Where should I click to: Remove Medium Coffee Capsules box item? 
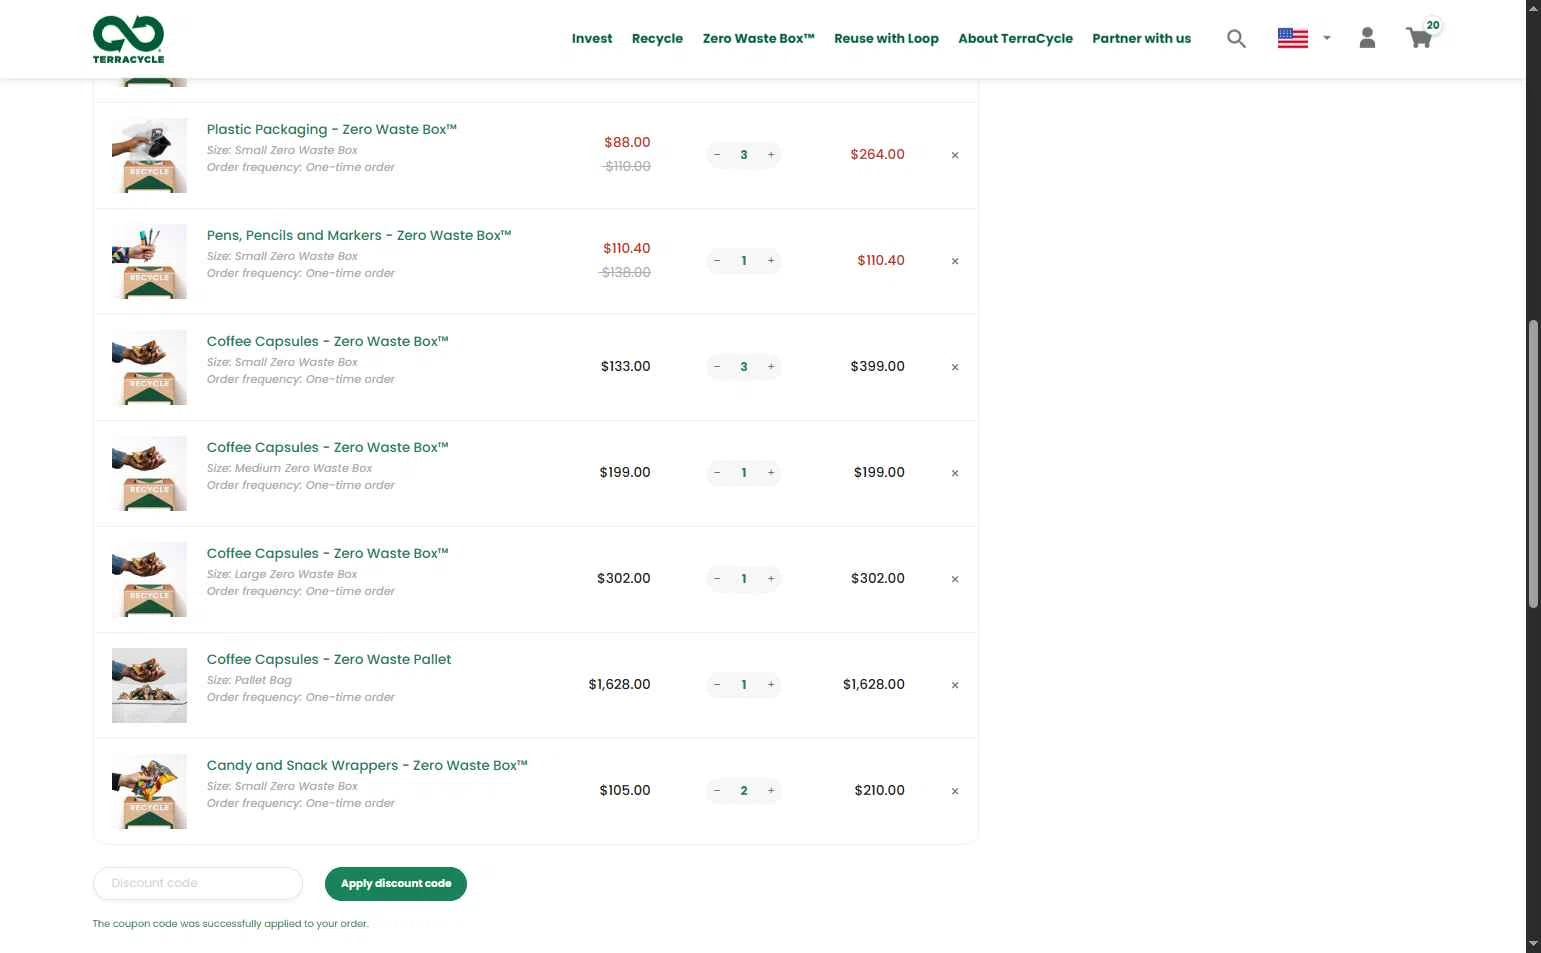[x=955, y=473]
